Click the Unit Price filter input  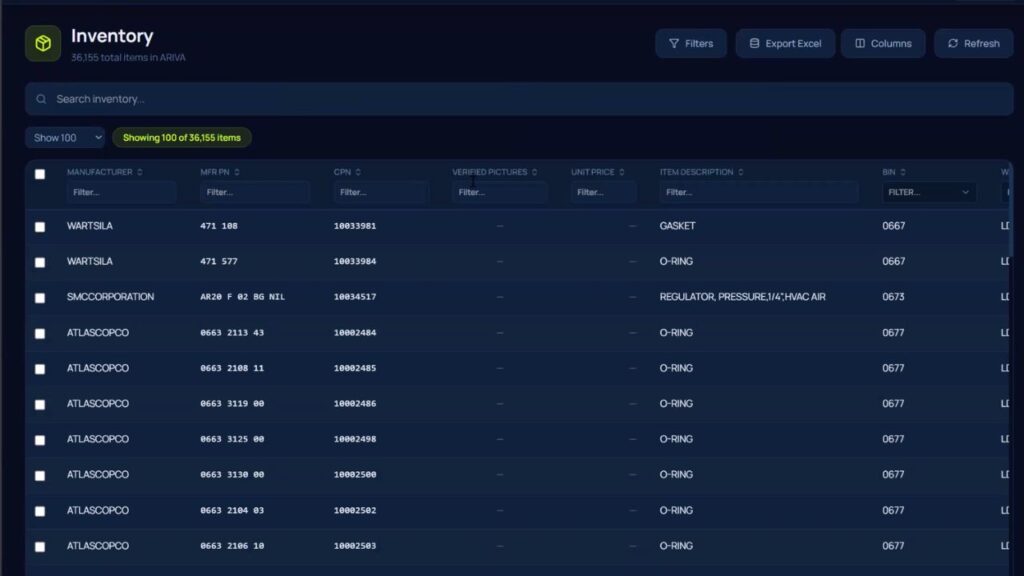[603, 192]
